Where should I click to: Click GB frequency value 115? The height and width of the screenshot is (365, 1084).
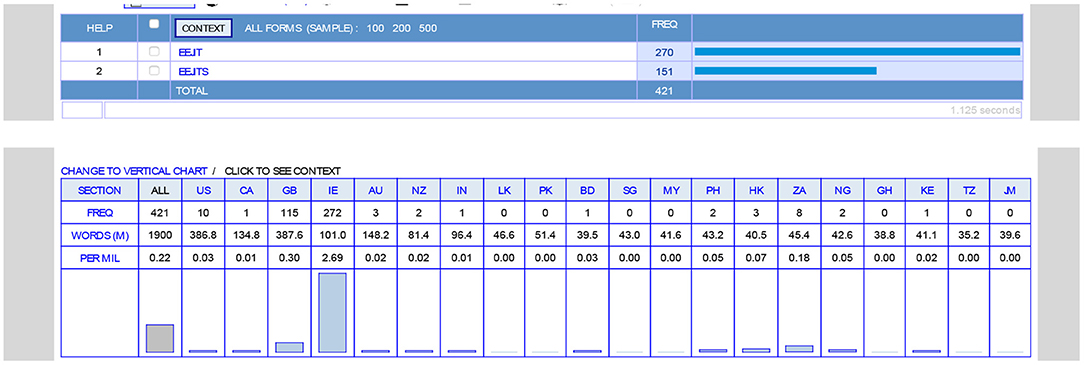pos(289,212)
